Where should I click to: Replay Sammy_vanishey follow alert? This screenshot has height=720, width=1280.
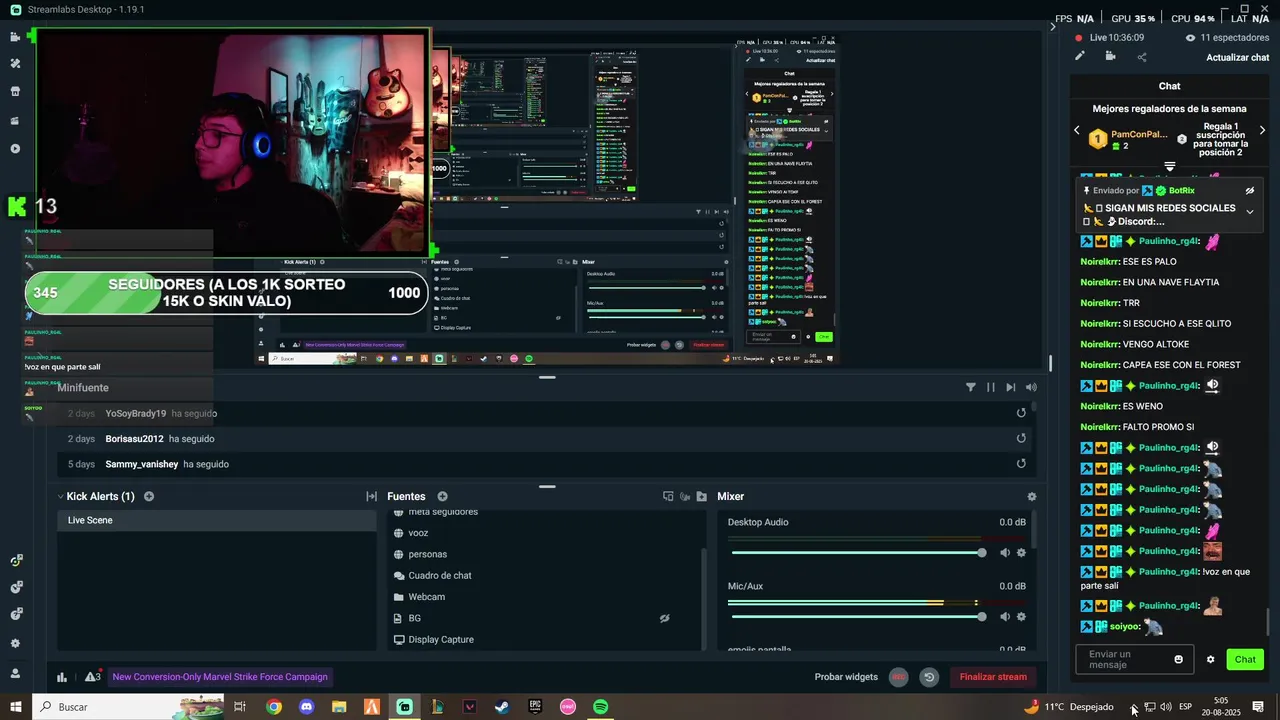1021,464
